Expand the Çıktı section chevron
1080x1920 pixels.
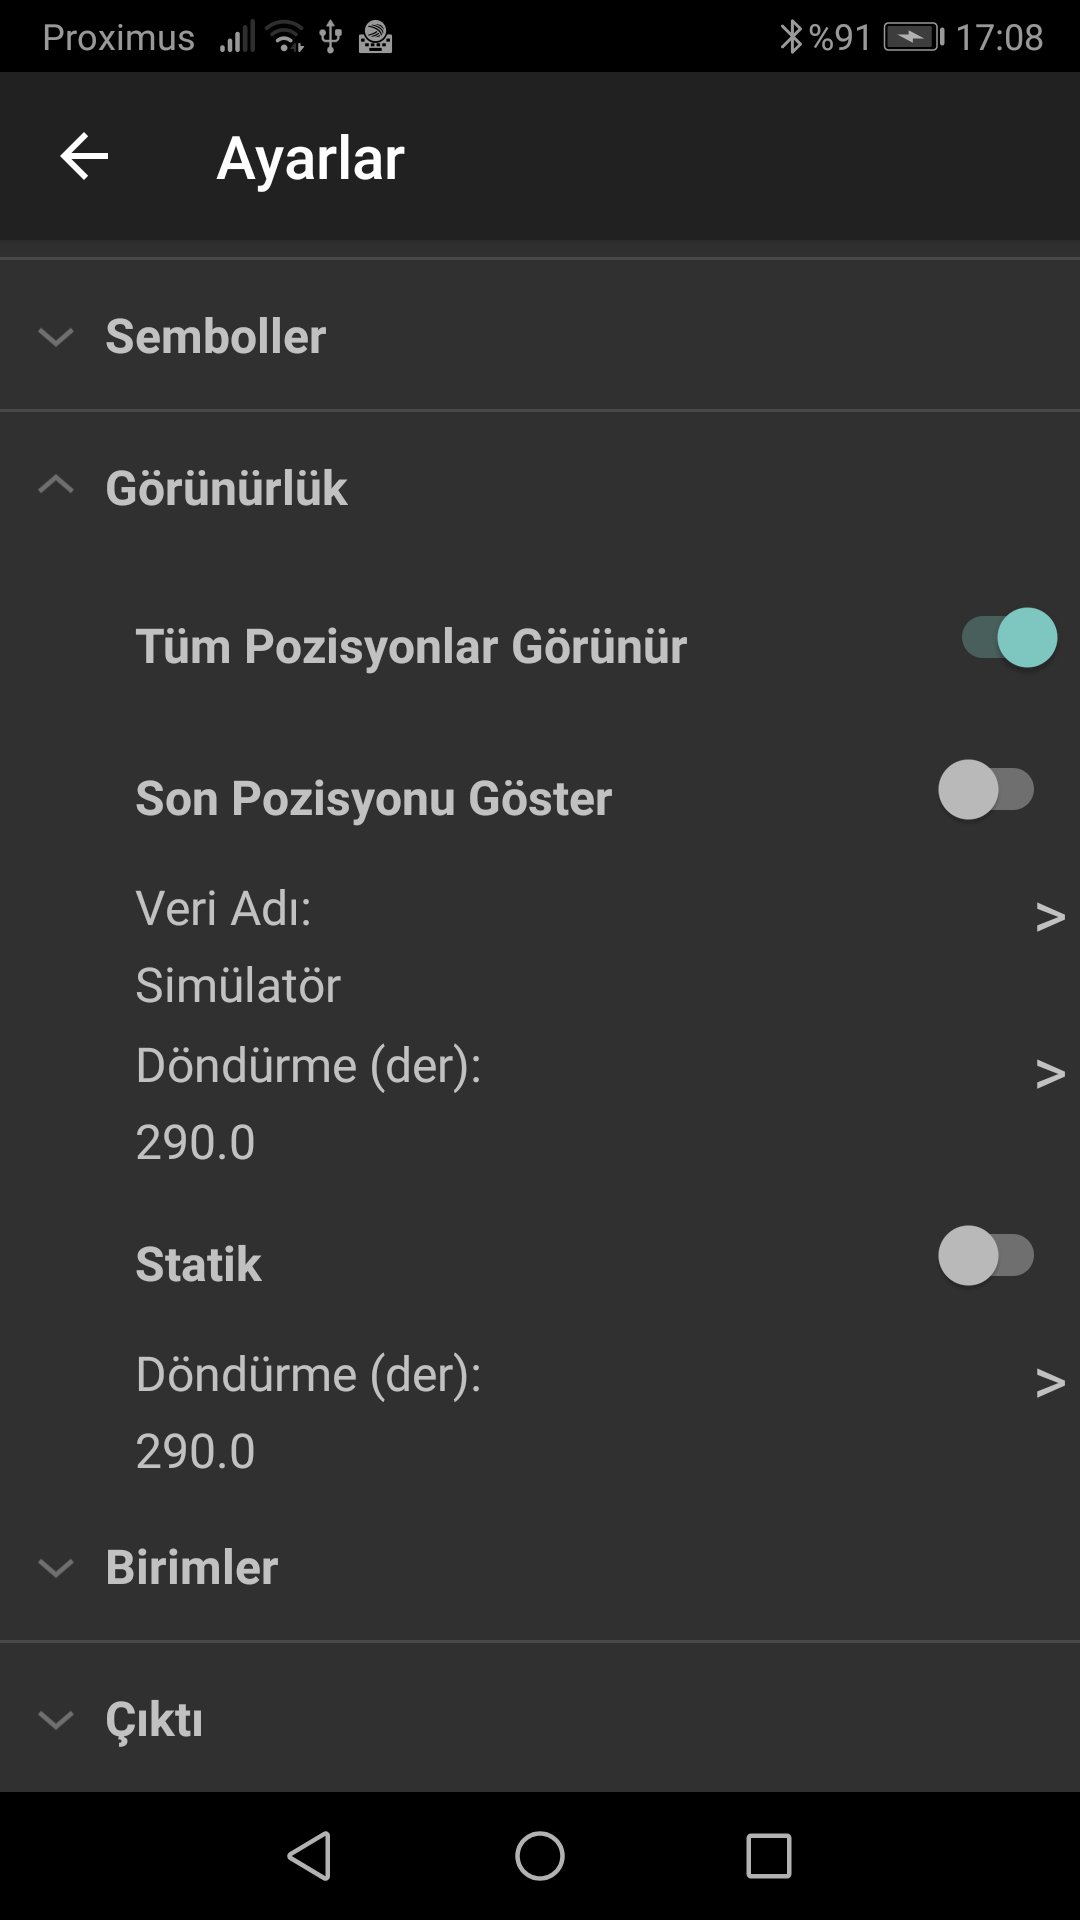point(56,1719)
